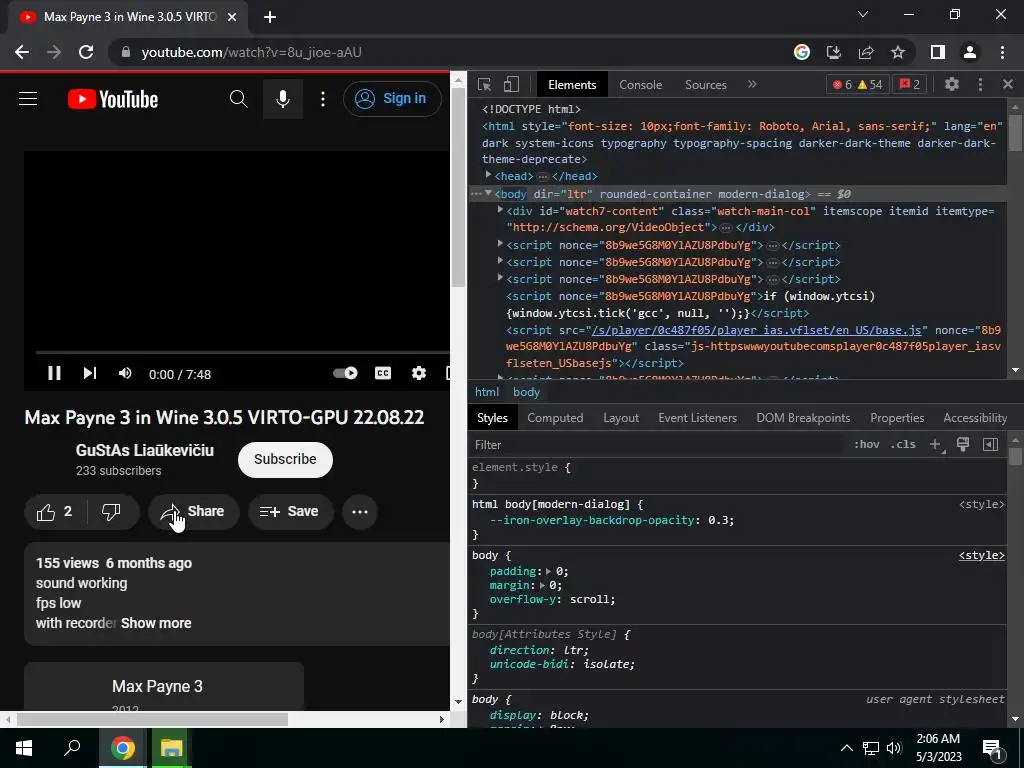Toggle the .cls class editor
1024x768 pixels.
(903, 445)
